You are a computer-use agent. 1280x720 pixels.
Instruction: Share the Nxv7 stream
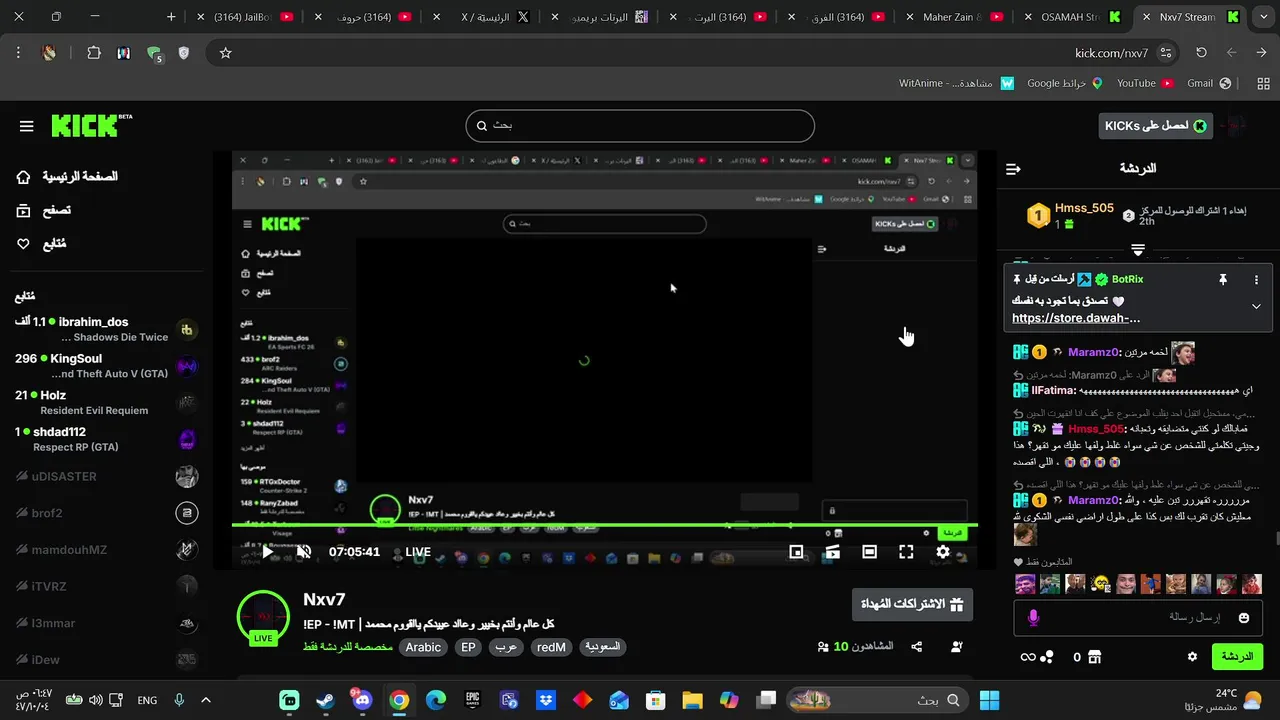[917, 647]
